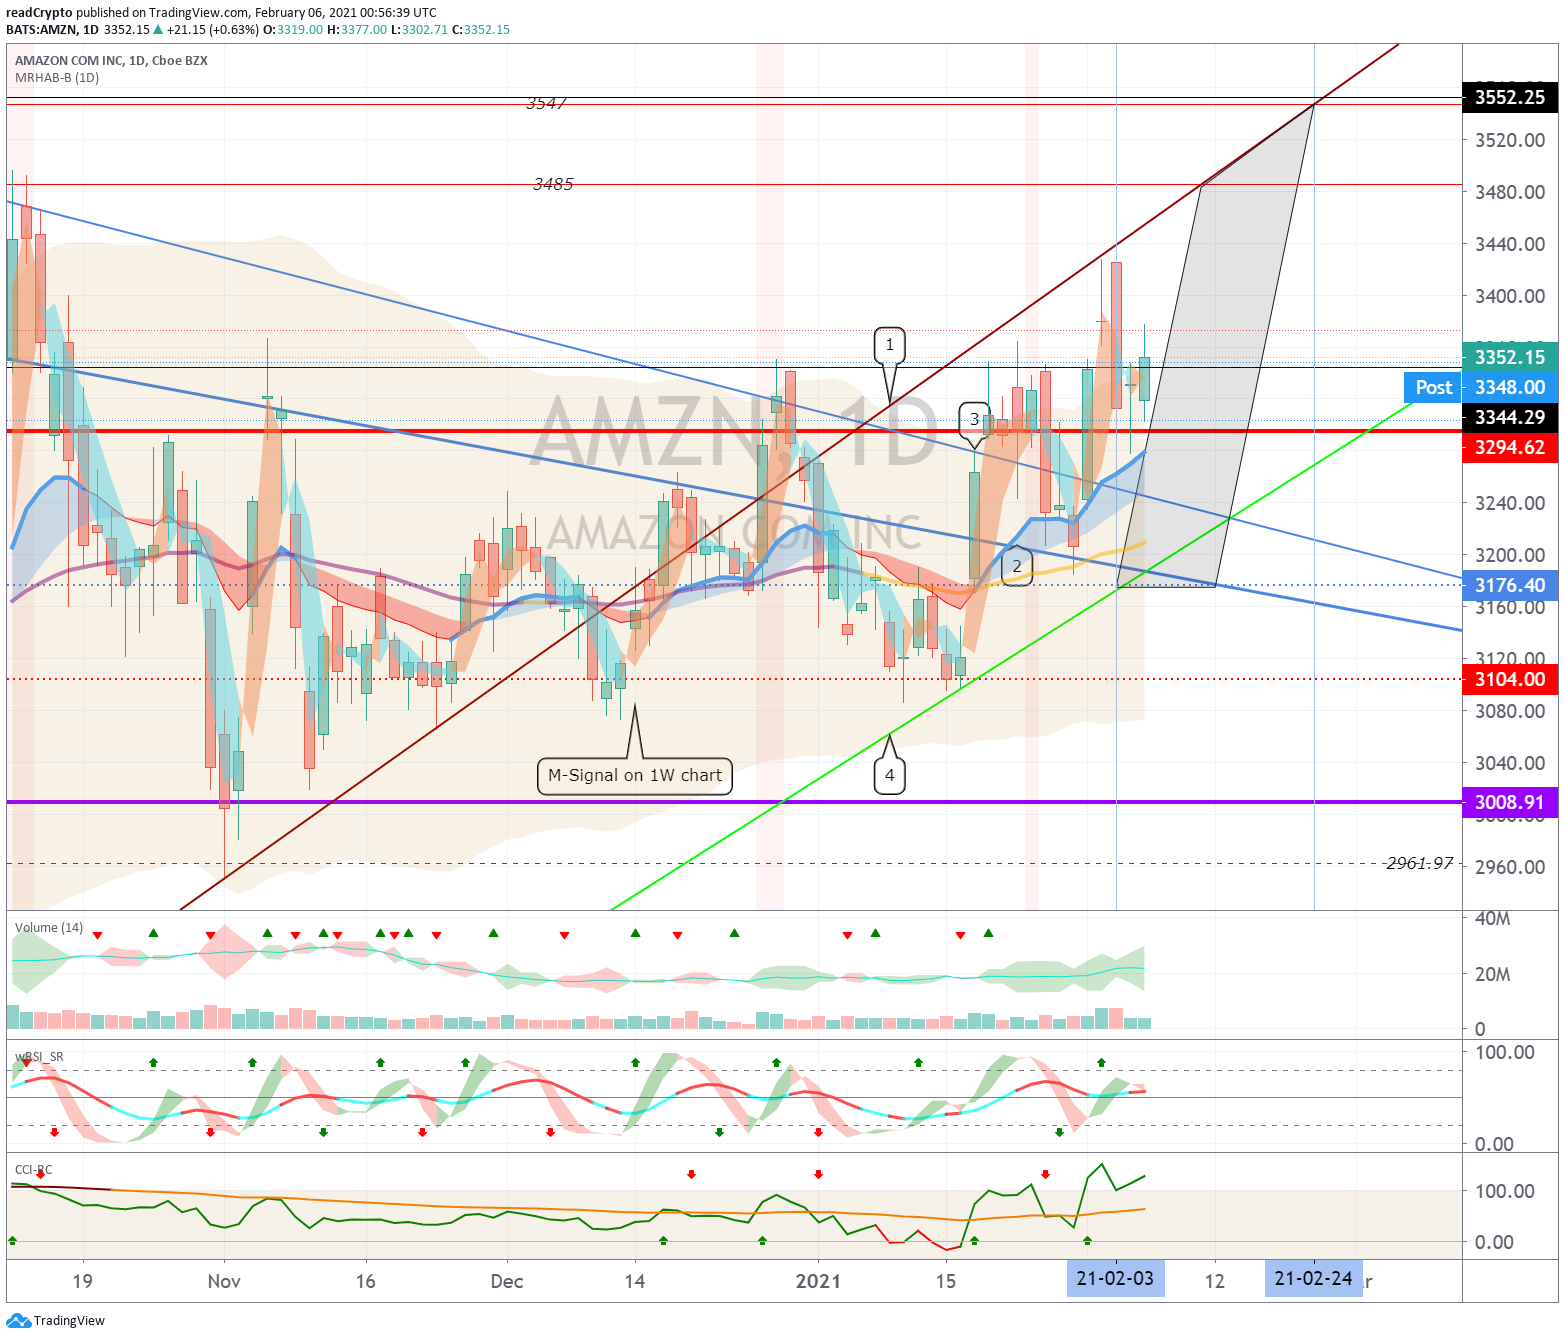The image size is (1565, 1339).
Task: Click the 19 label on time axis
Action: click(x=82, y=1281)
